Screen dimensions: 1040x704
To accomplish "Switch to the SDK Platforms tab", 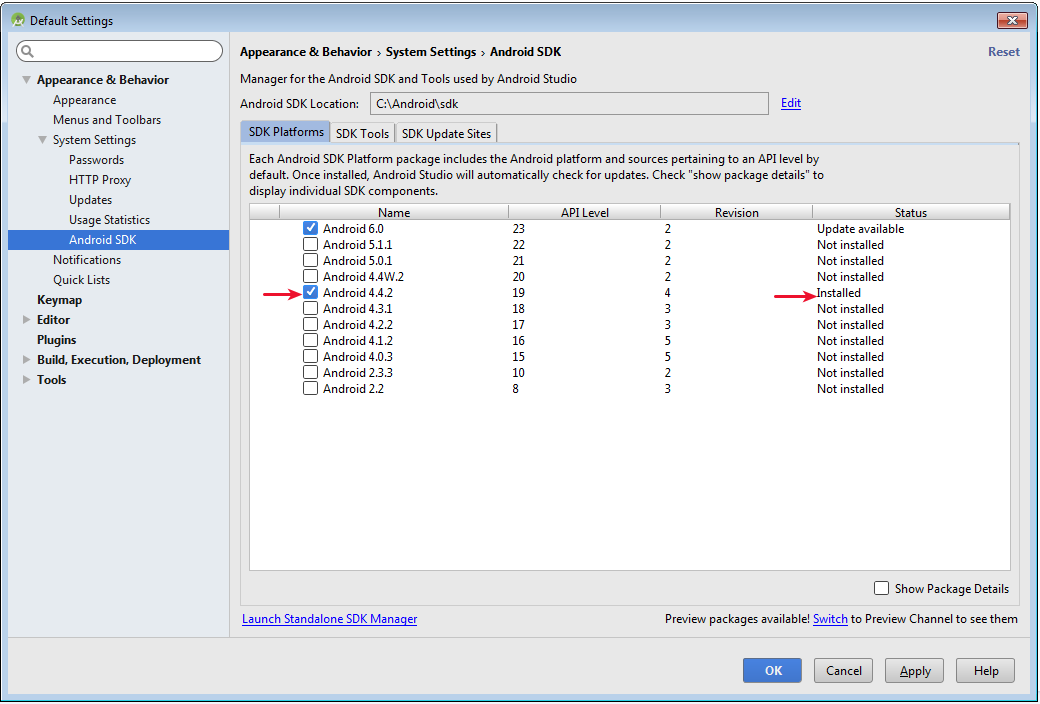I will [286, 132].
